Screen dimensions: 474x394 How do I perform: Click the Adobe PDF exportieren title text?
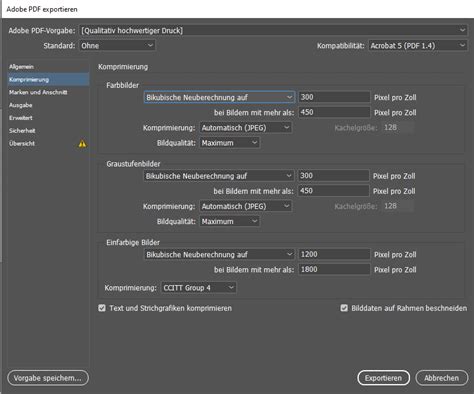coord(42,9)
